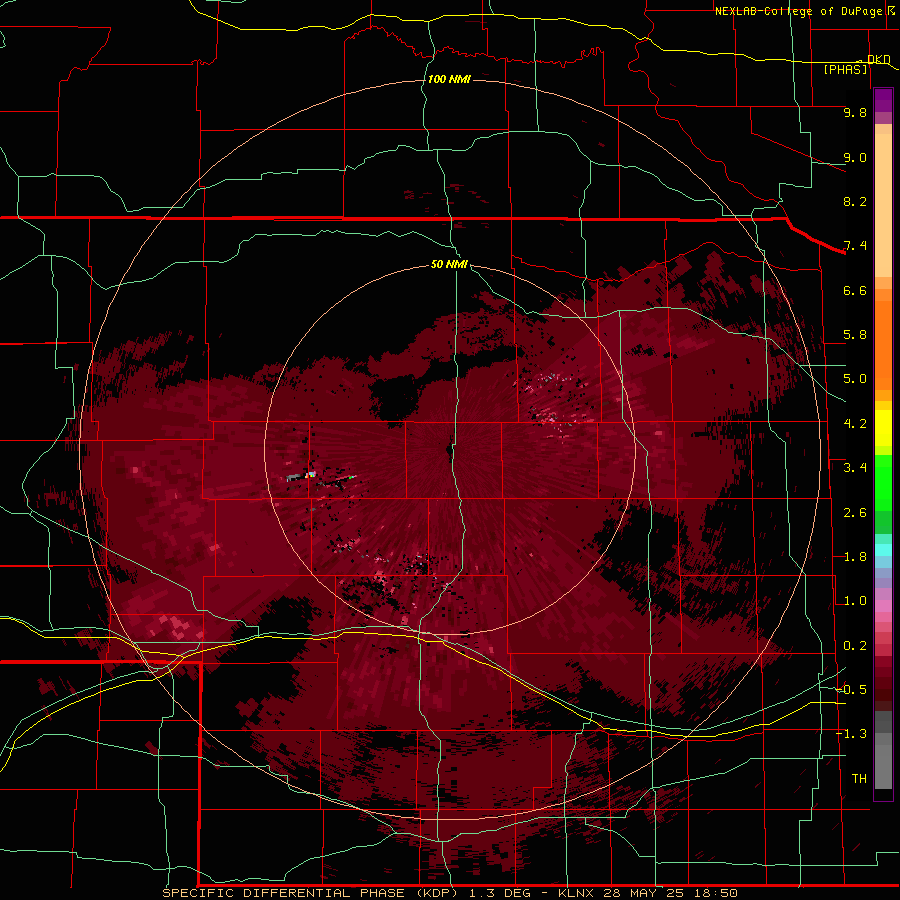Viewport: 900px width, 900px height.
Task: Click the 0.2 scale value
Action: (x=855, y=646)
